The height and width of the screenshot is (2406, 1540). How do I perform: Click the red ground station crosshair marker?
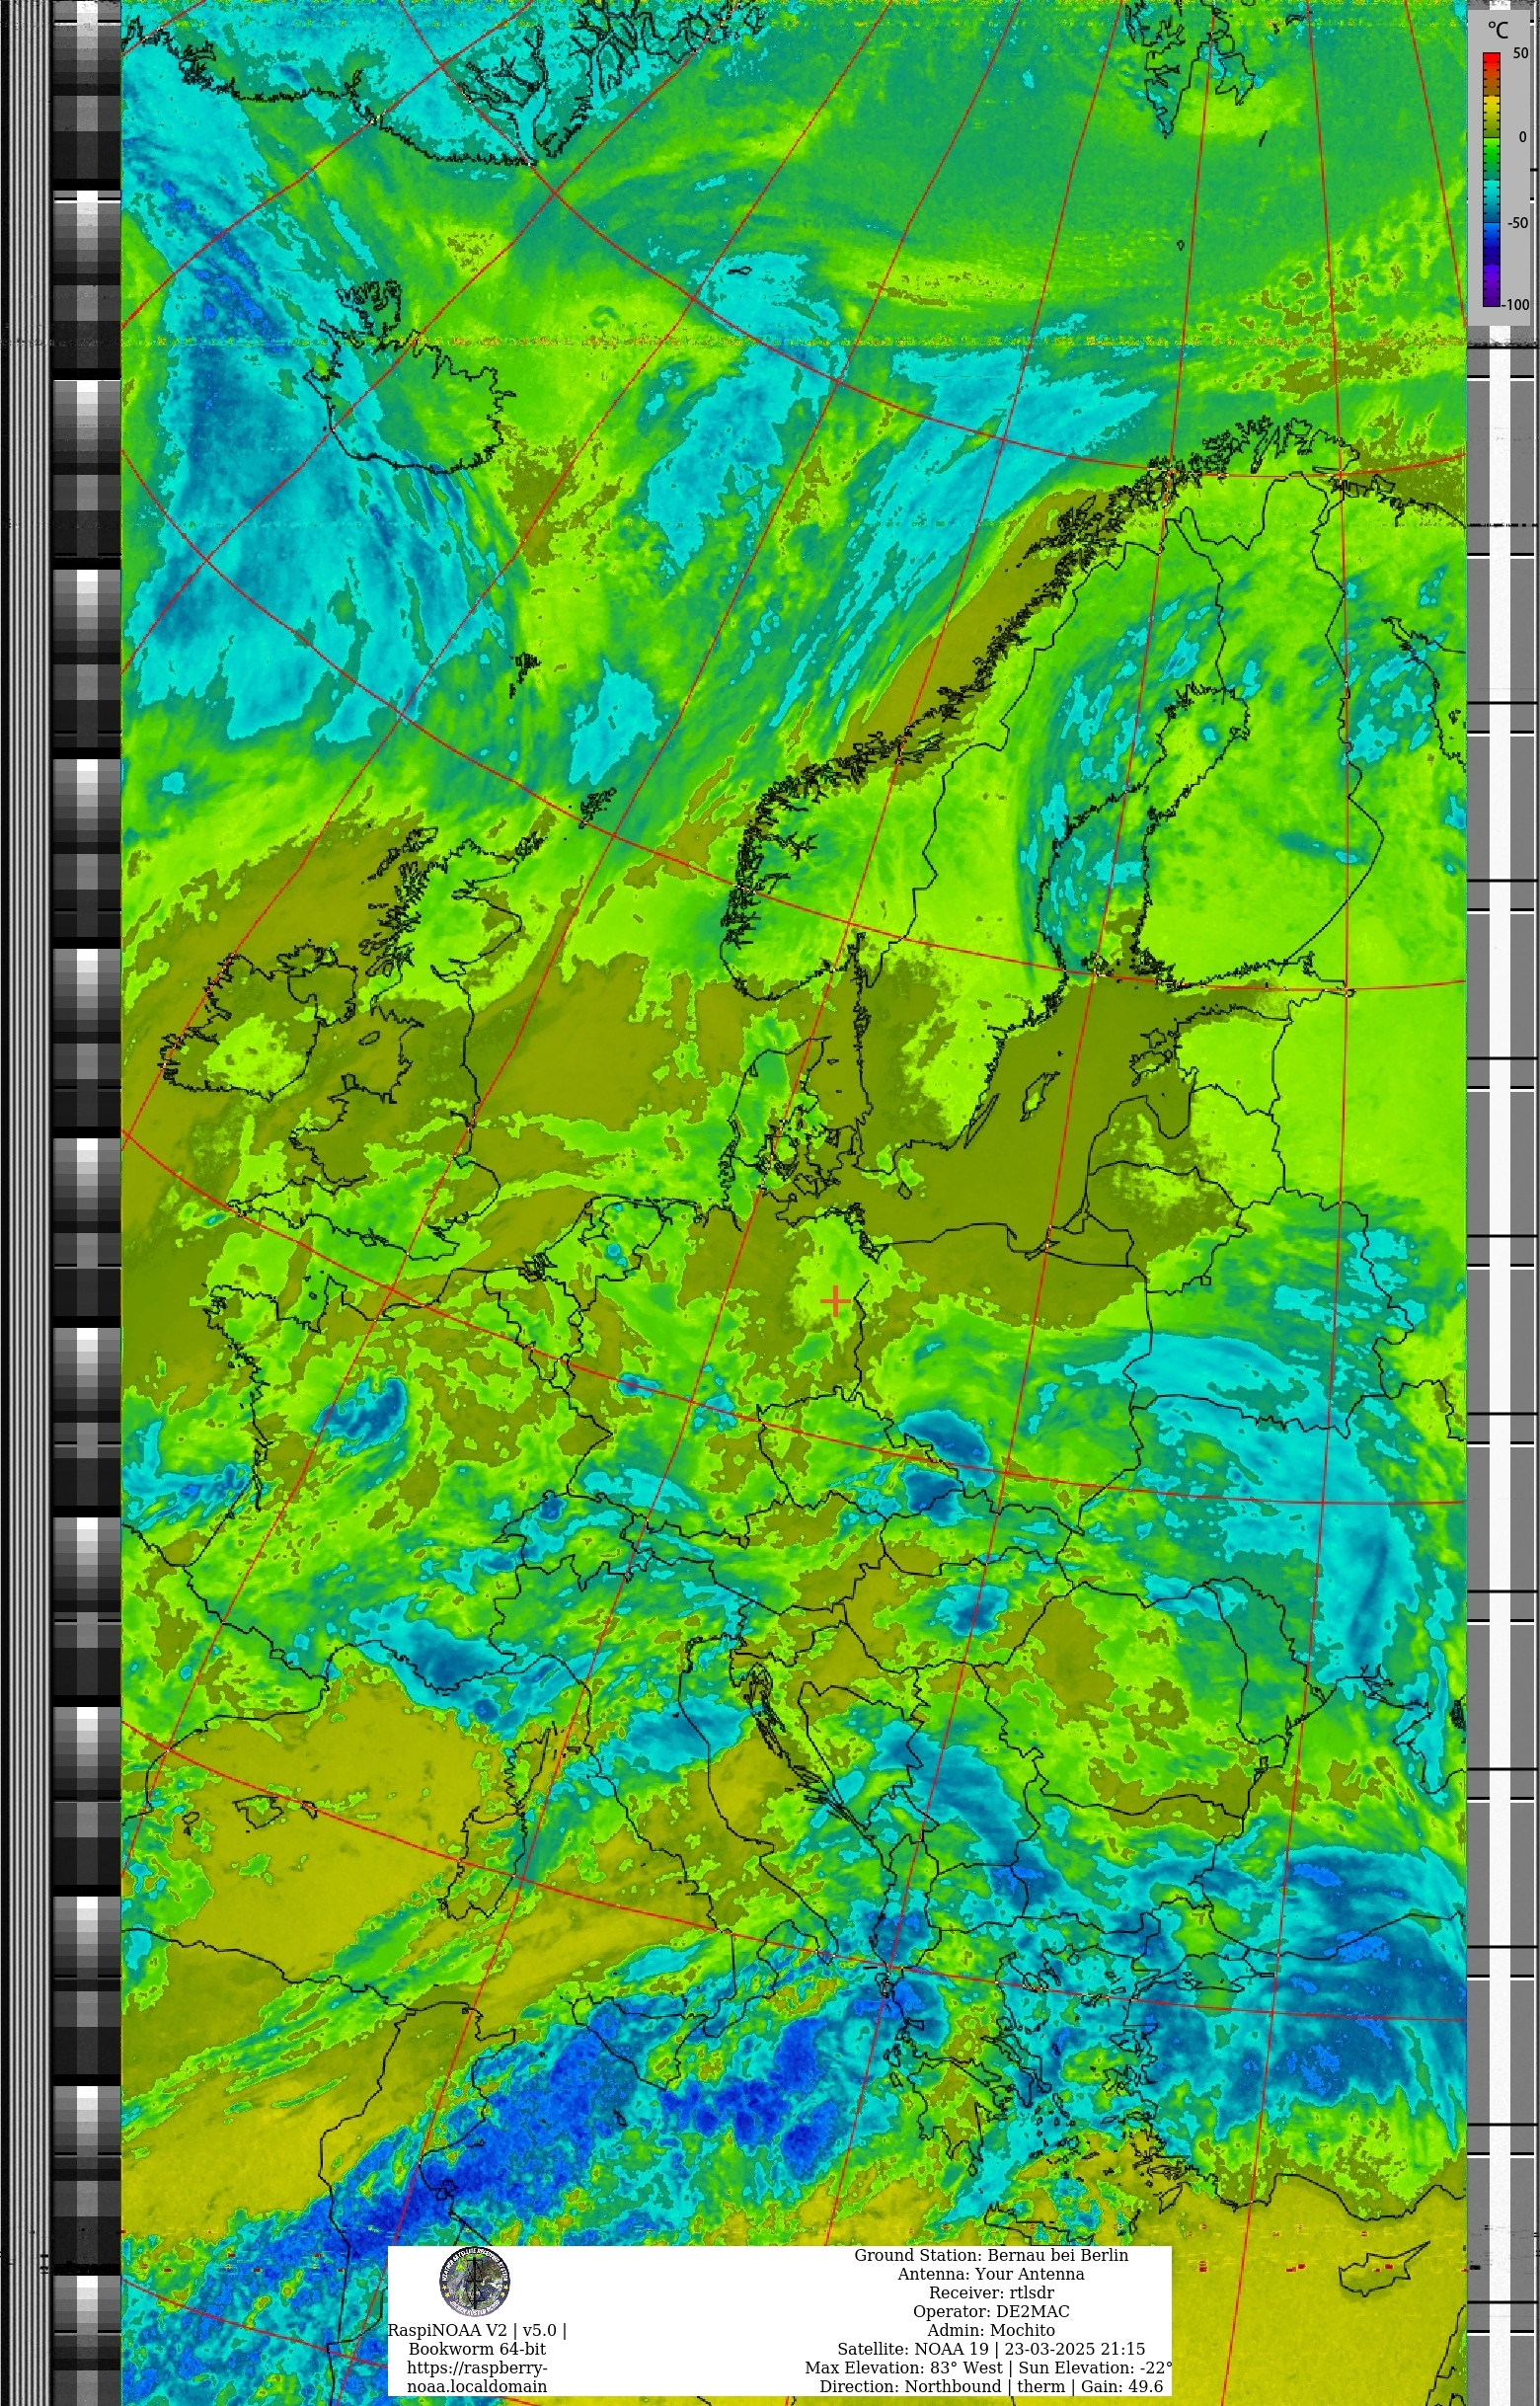tap(835, 1301)
